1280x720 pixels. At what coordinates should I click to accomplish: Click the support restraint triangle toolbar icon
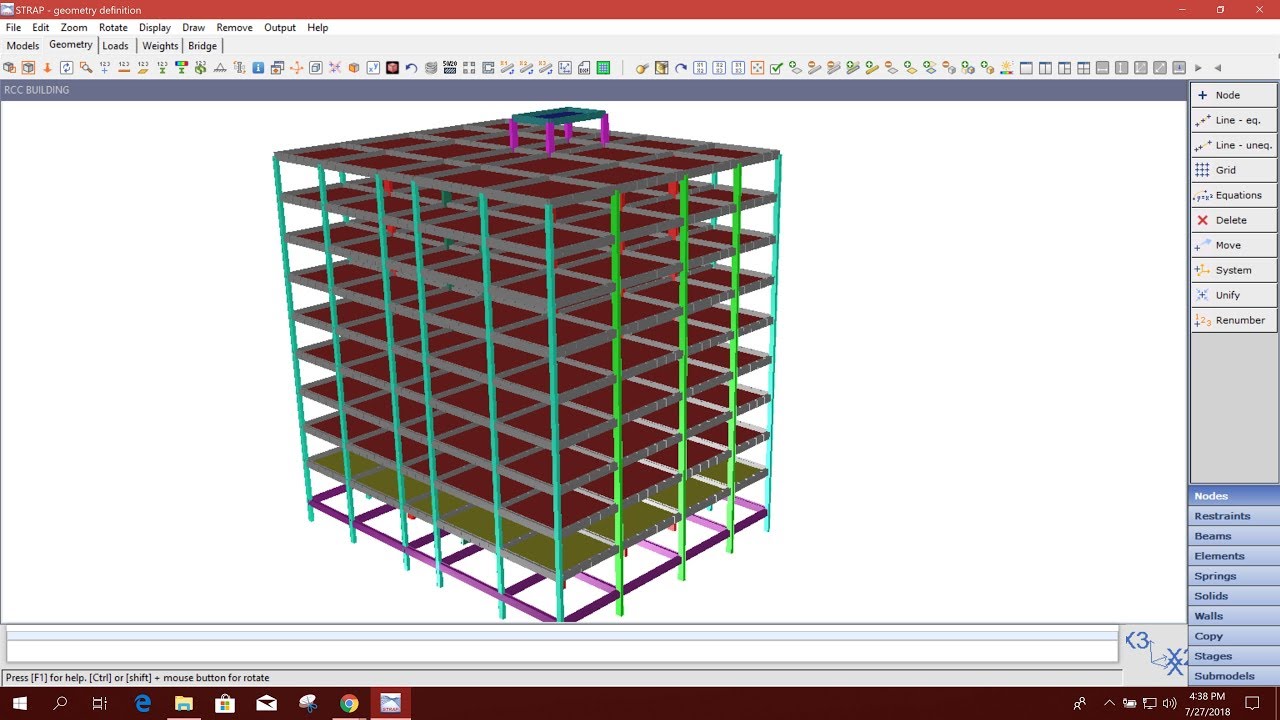coord(218,67)
